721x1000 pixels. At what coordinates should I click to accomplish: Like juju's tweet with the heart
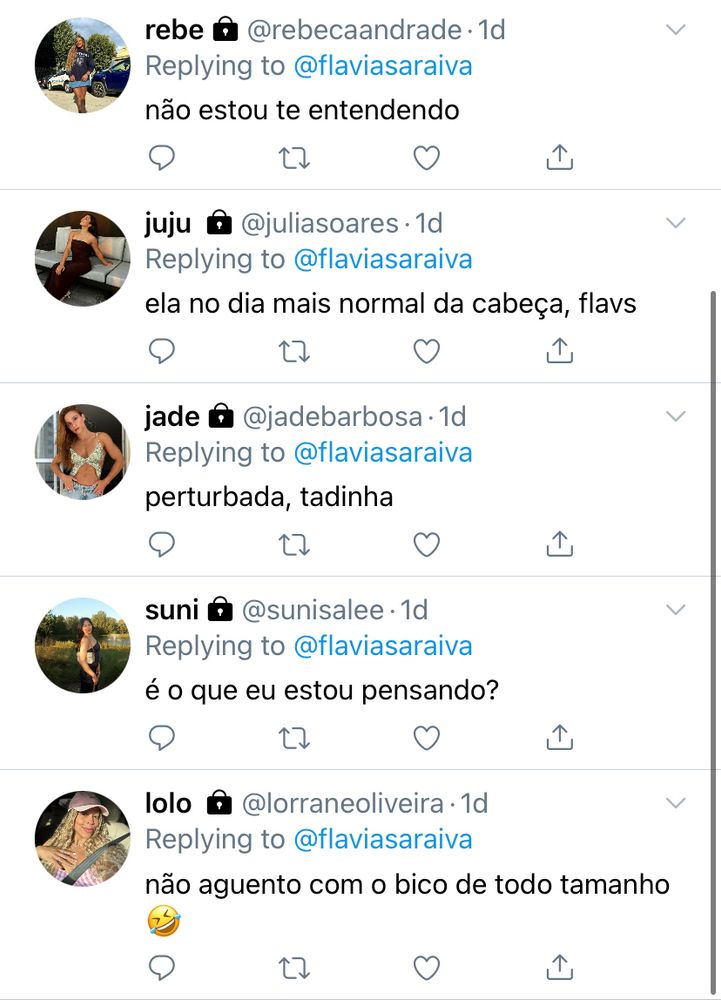427,350
